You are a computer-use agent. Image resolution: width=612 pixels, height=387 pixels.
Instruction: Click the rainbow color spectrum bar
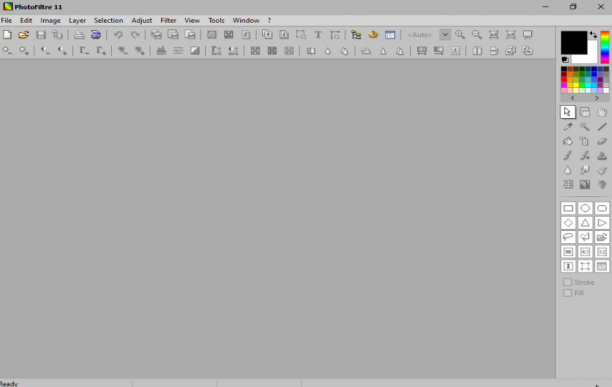pos(605,47)
